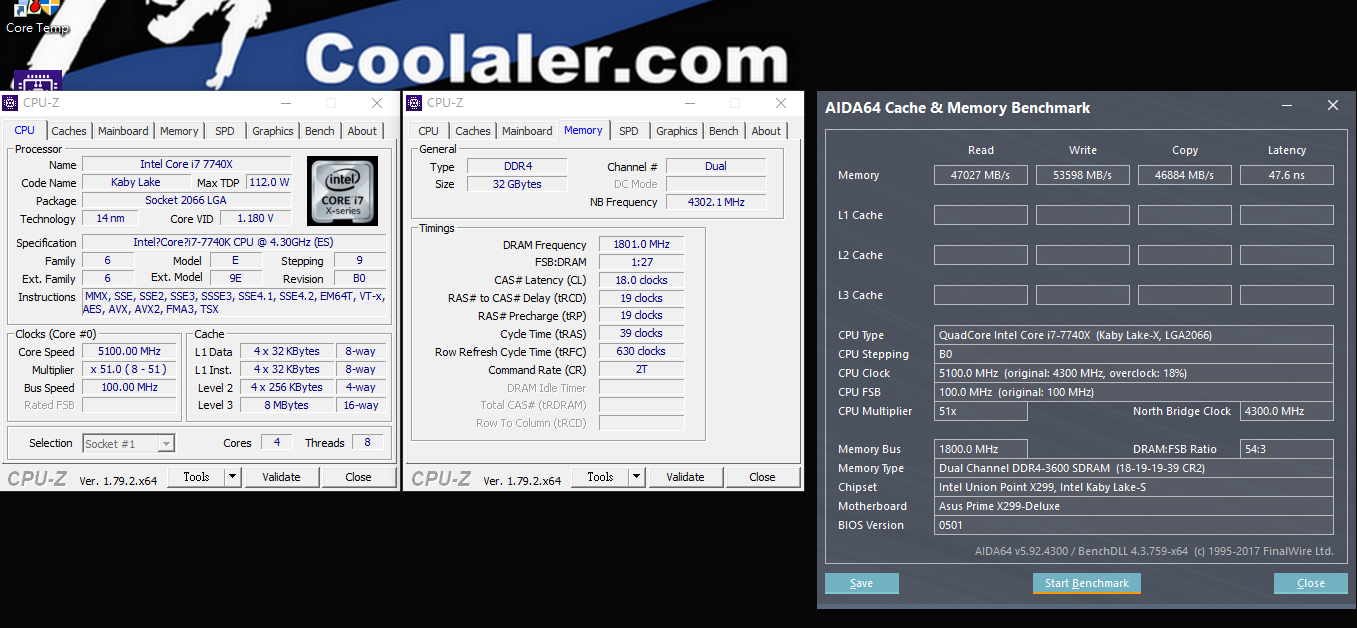
Task: Go to the Graphics tab in the CPU-tab CPU-Z window
Action: tap(273, 131)
